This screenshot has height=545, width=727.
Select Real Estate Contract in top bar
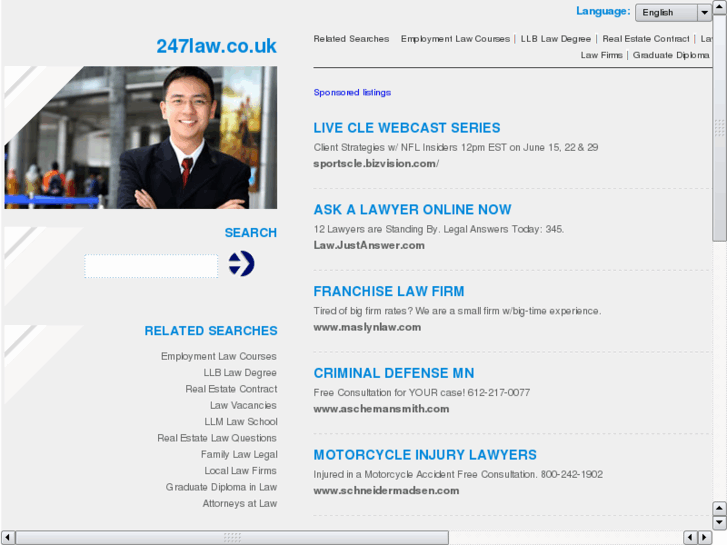click(x=645, y=39)
